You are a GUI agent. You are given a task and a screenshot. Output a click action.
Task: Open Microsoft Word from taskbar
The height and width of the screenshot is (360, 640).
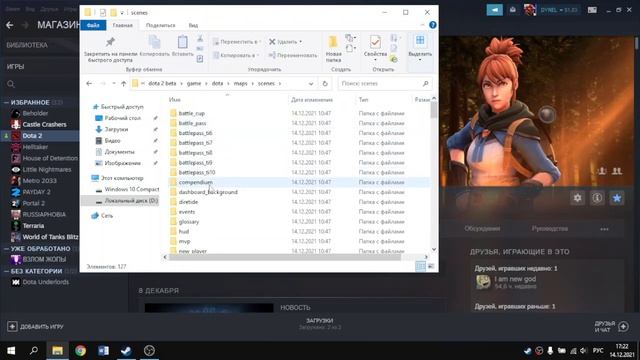tap(103, 350)
